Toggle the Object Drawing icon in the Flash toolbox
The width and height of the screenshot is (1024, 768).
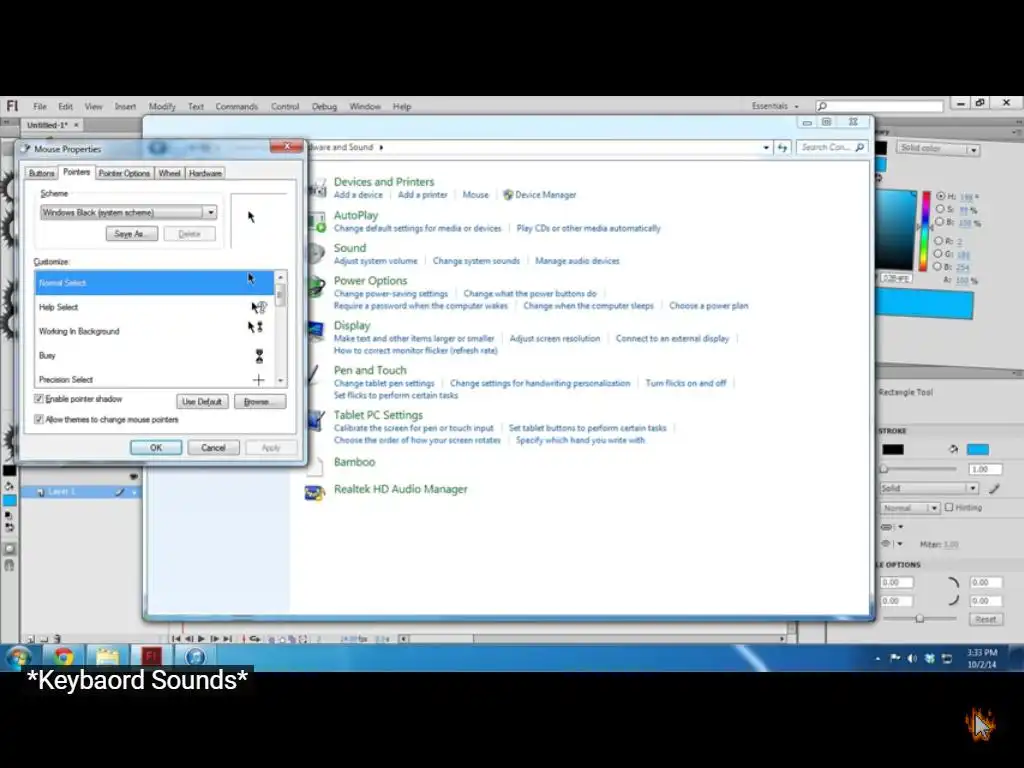click(x=9, y=549)
